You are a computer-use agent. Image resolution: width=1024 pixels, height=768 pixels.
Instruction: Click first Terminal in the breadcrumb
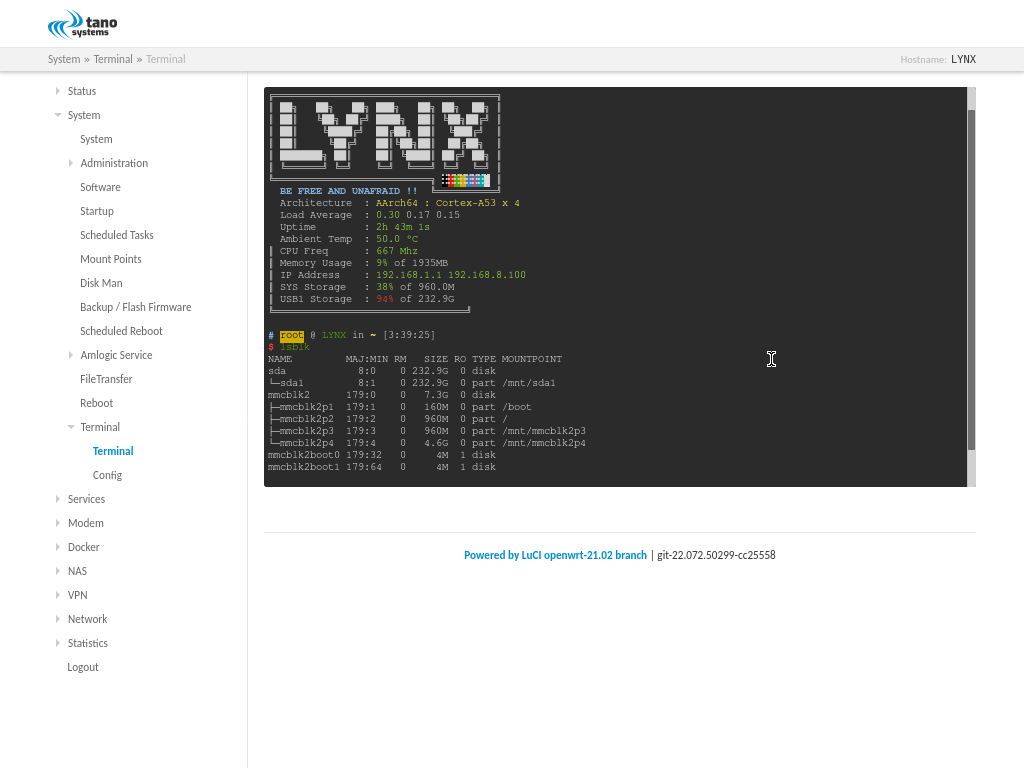113,59
